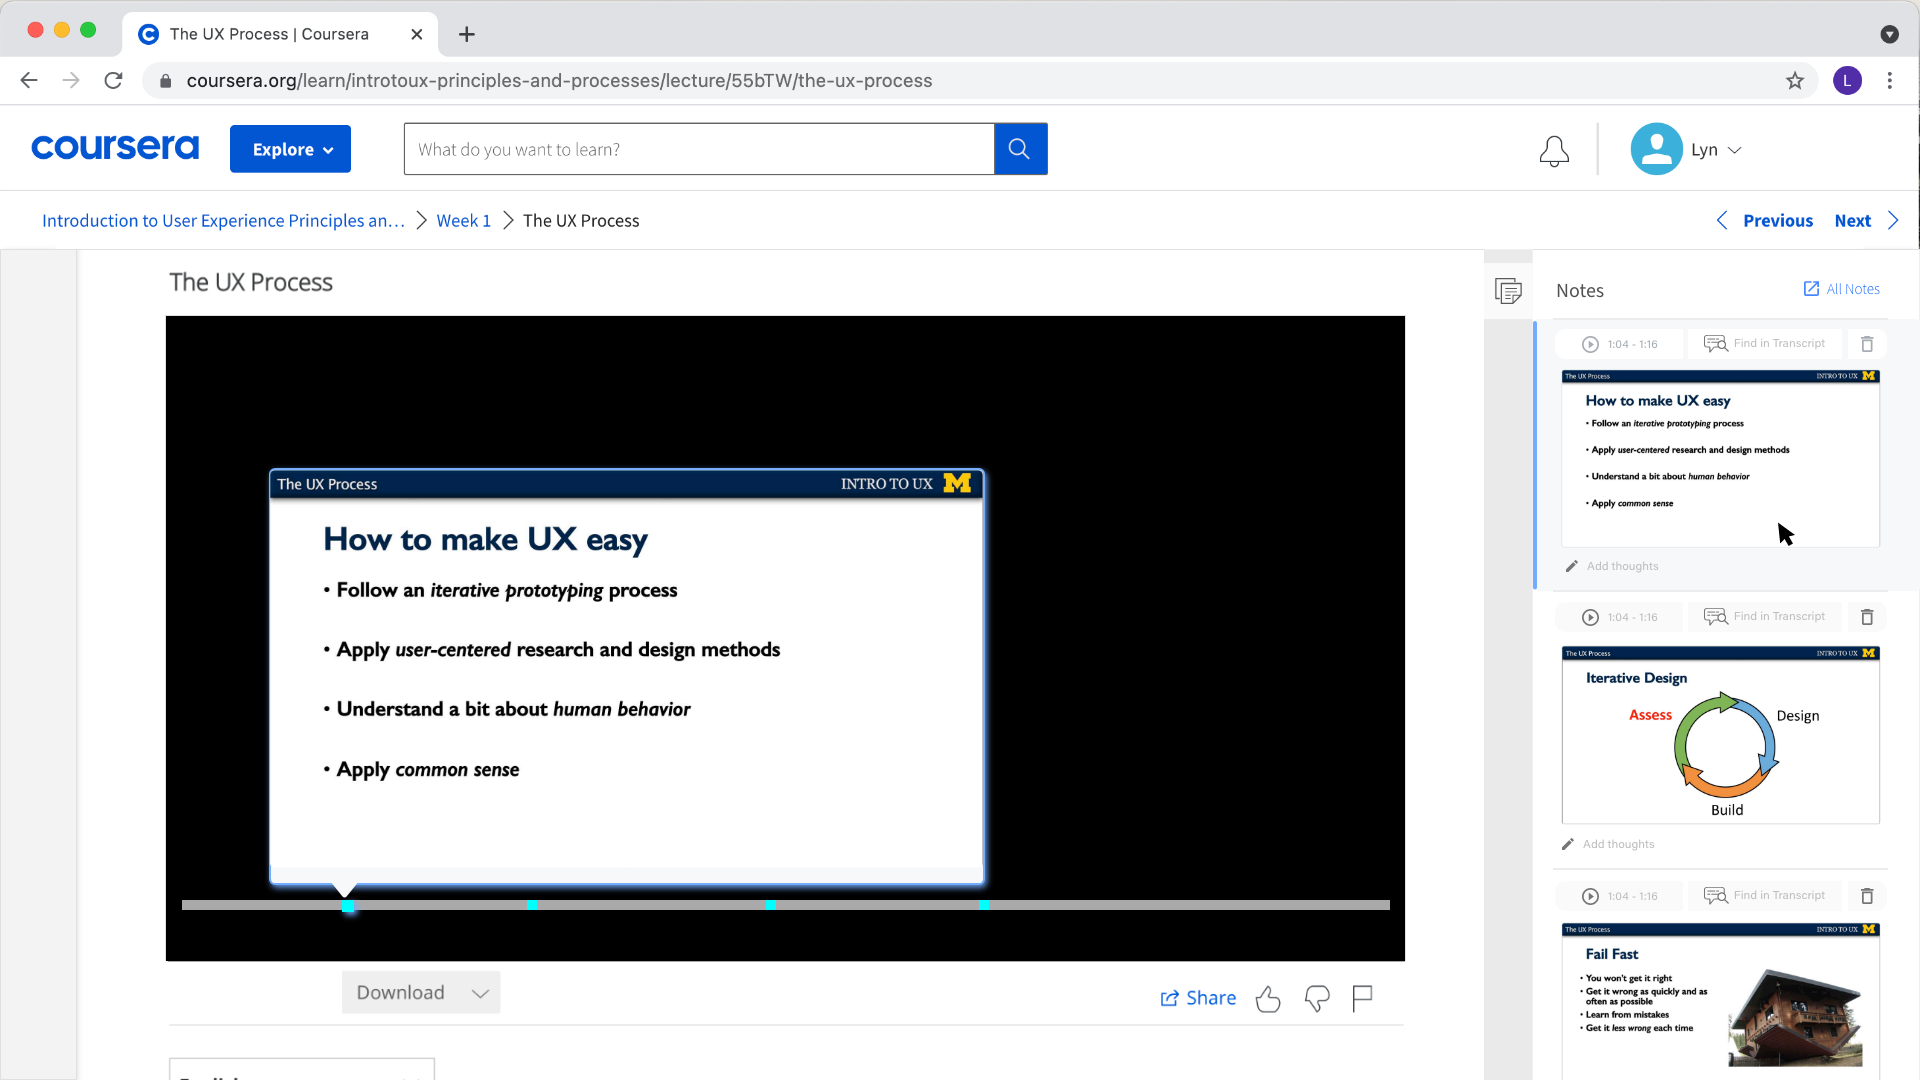The width and height of the screenshot is (1920, 1080).
Task: Delete the first note with trash icon
Action: tap(1867, 344)
